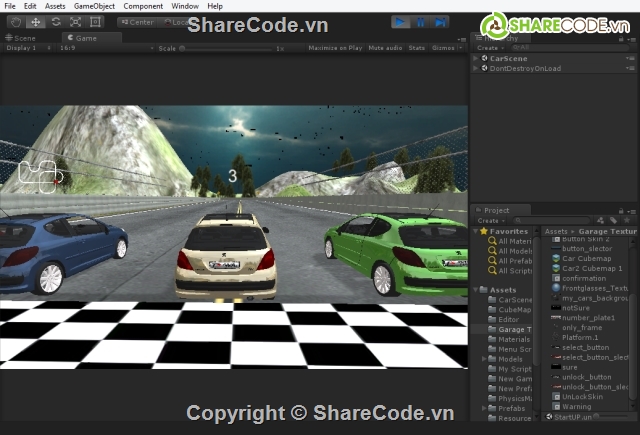
Task: Select All Models favorite search
Action: pyautogui.click(x=510, y=251)
